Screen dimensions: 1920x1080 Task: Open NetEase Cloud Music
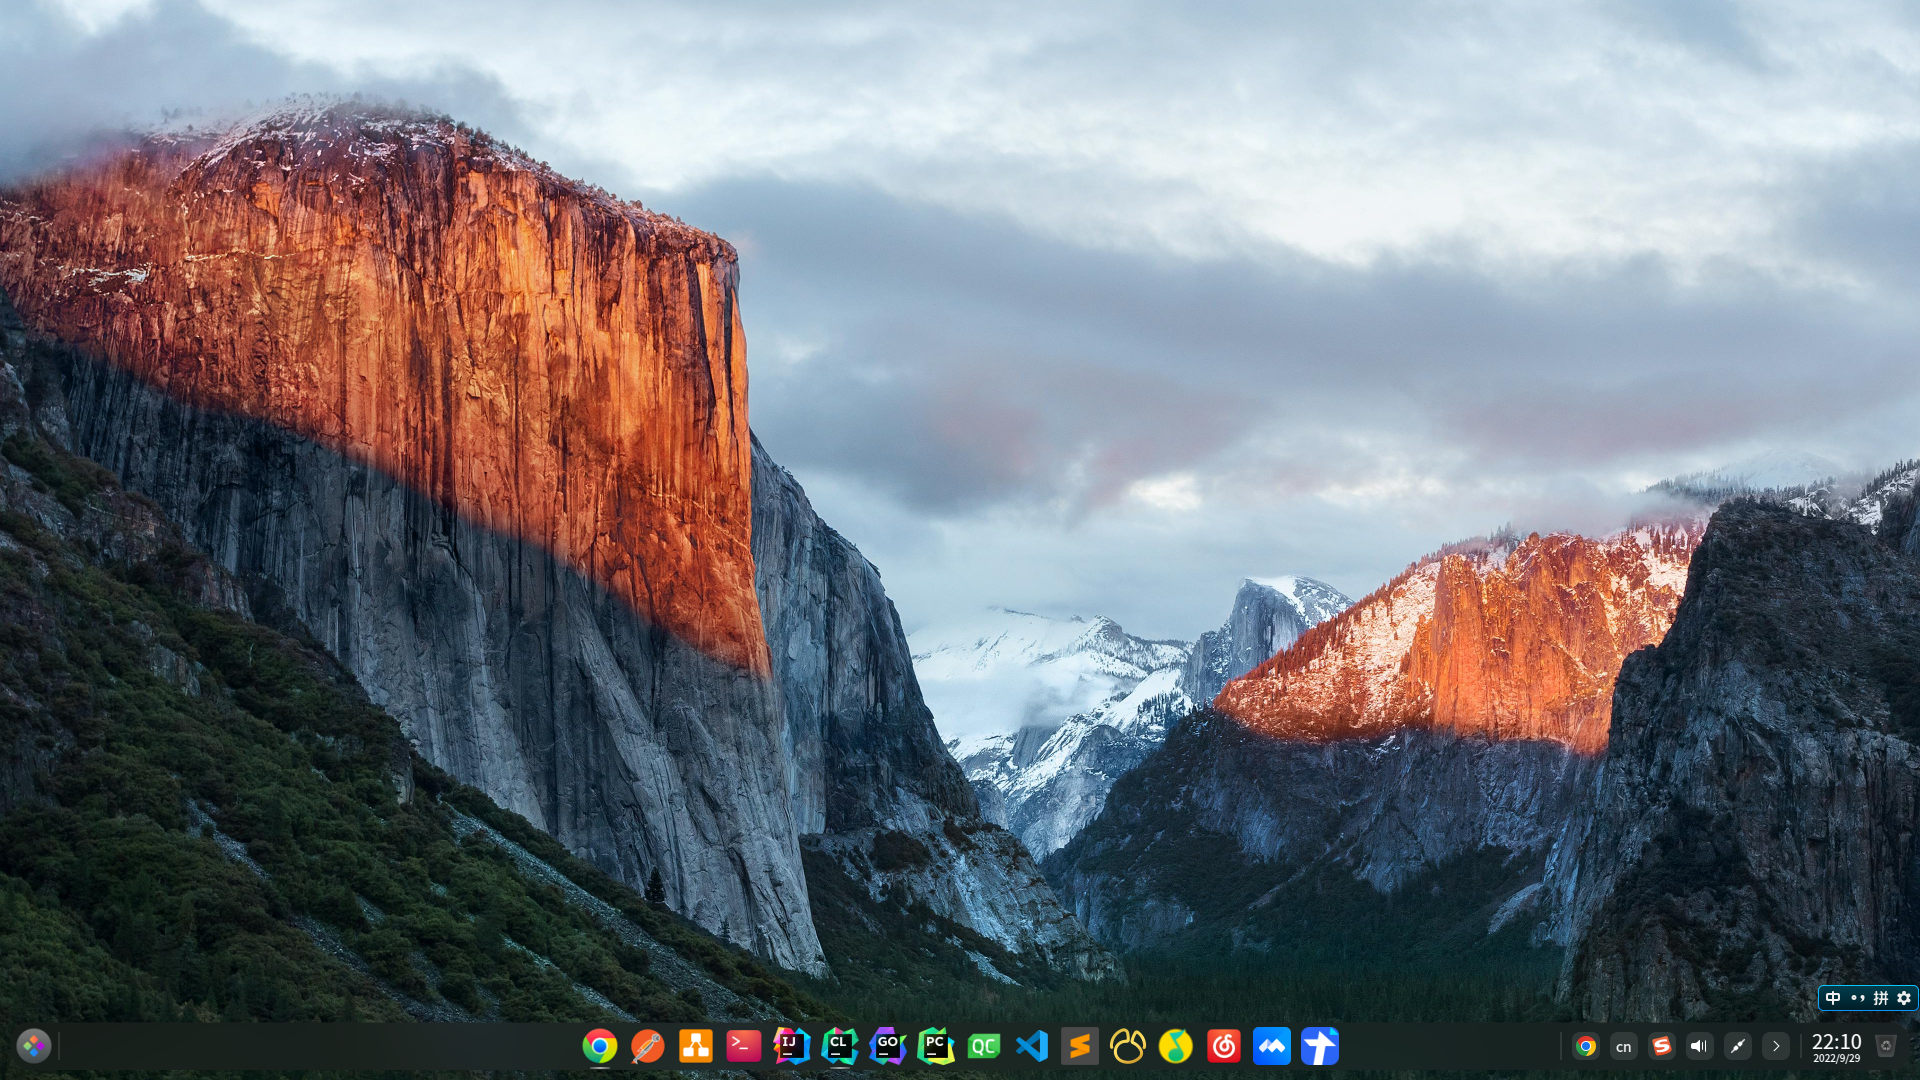coord(1223,1046)
